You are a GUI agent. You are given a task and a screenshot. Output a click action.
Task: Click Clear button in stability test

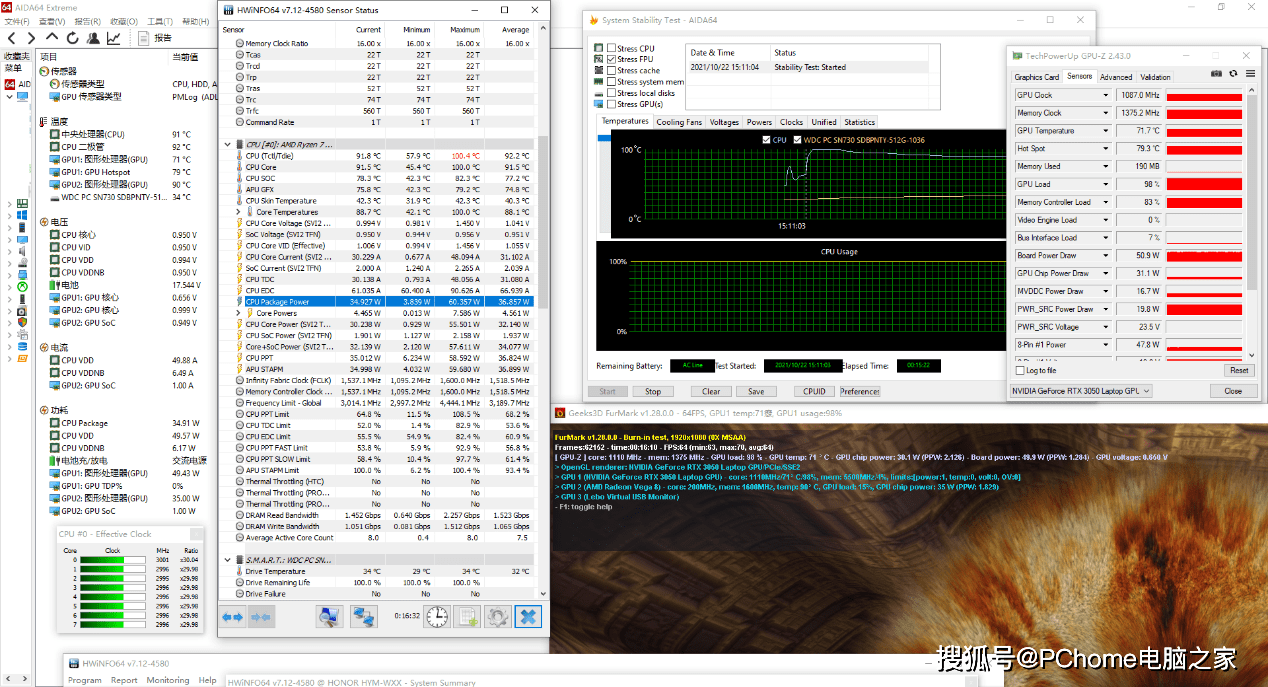[x=711, y=392]
